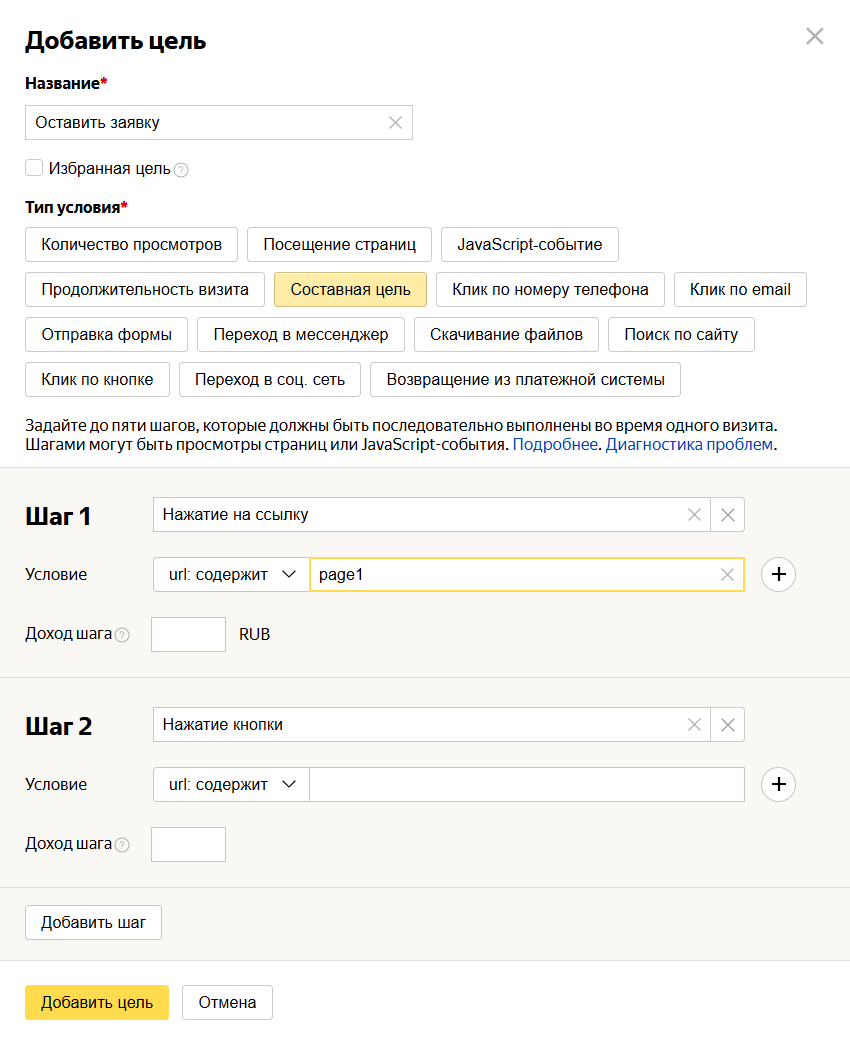Click help icon beside Шаг 1 Доход шага
The image size is (850, 1045).
122,635
